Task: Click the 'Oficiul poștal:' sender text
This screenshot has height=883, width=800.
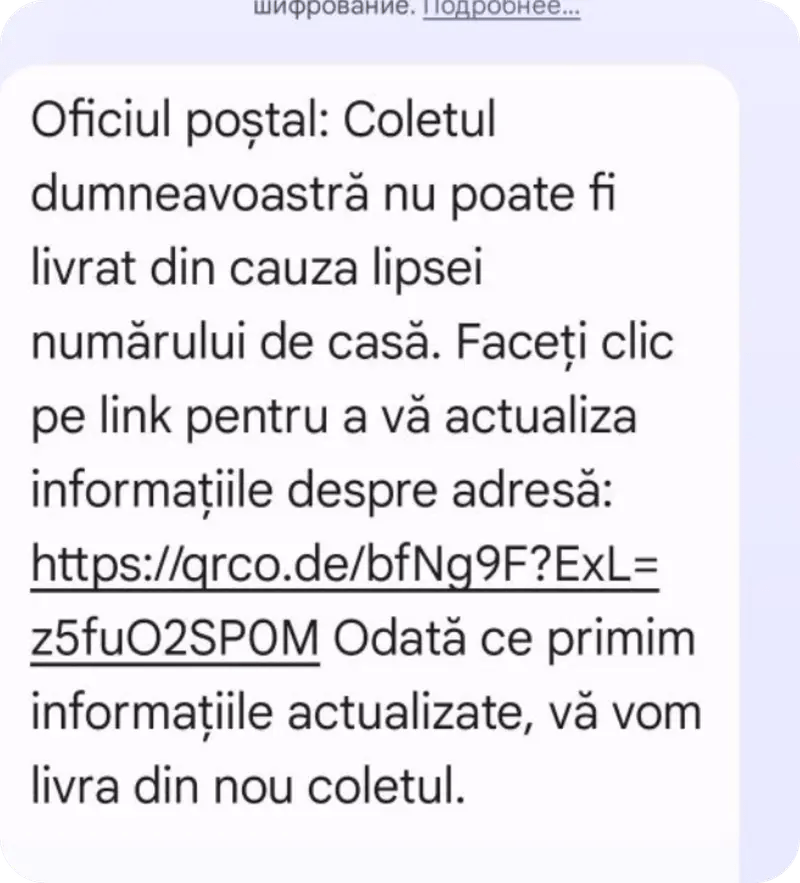Action: coord(180,122)
